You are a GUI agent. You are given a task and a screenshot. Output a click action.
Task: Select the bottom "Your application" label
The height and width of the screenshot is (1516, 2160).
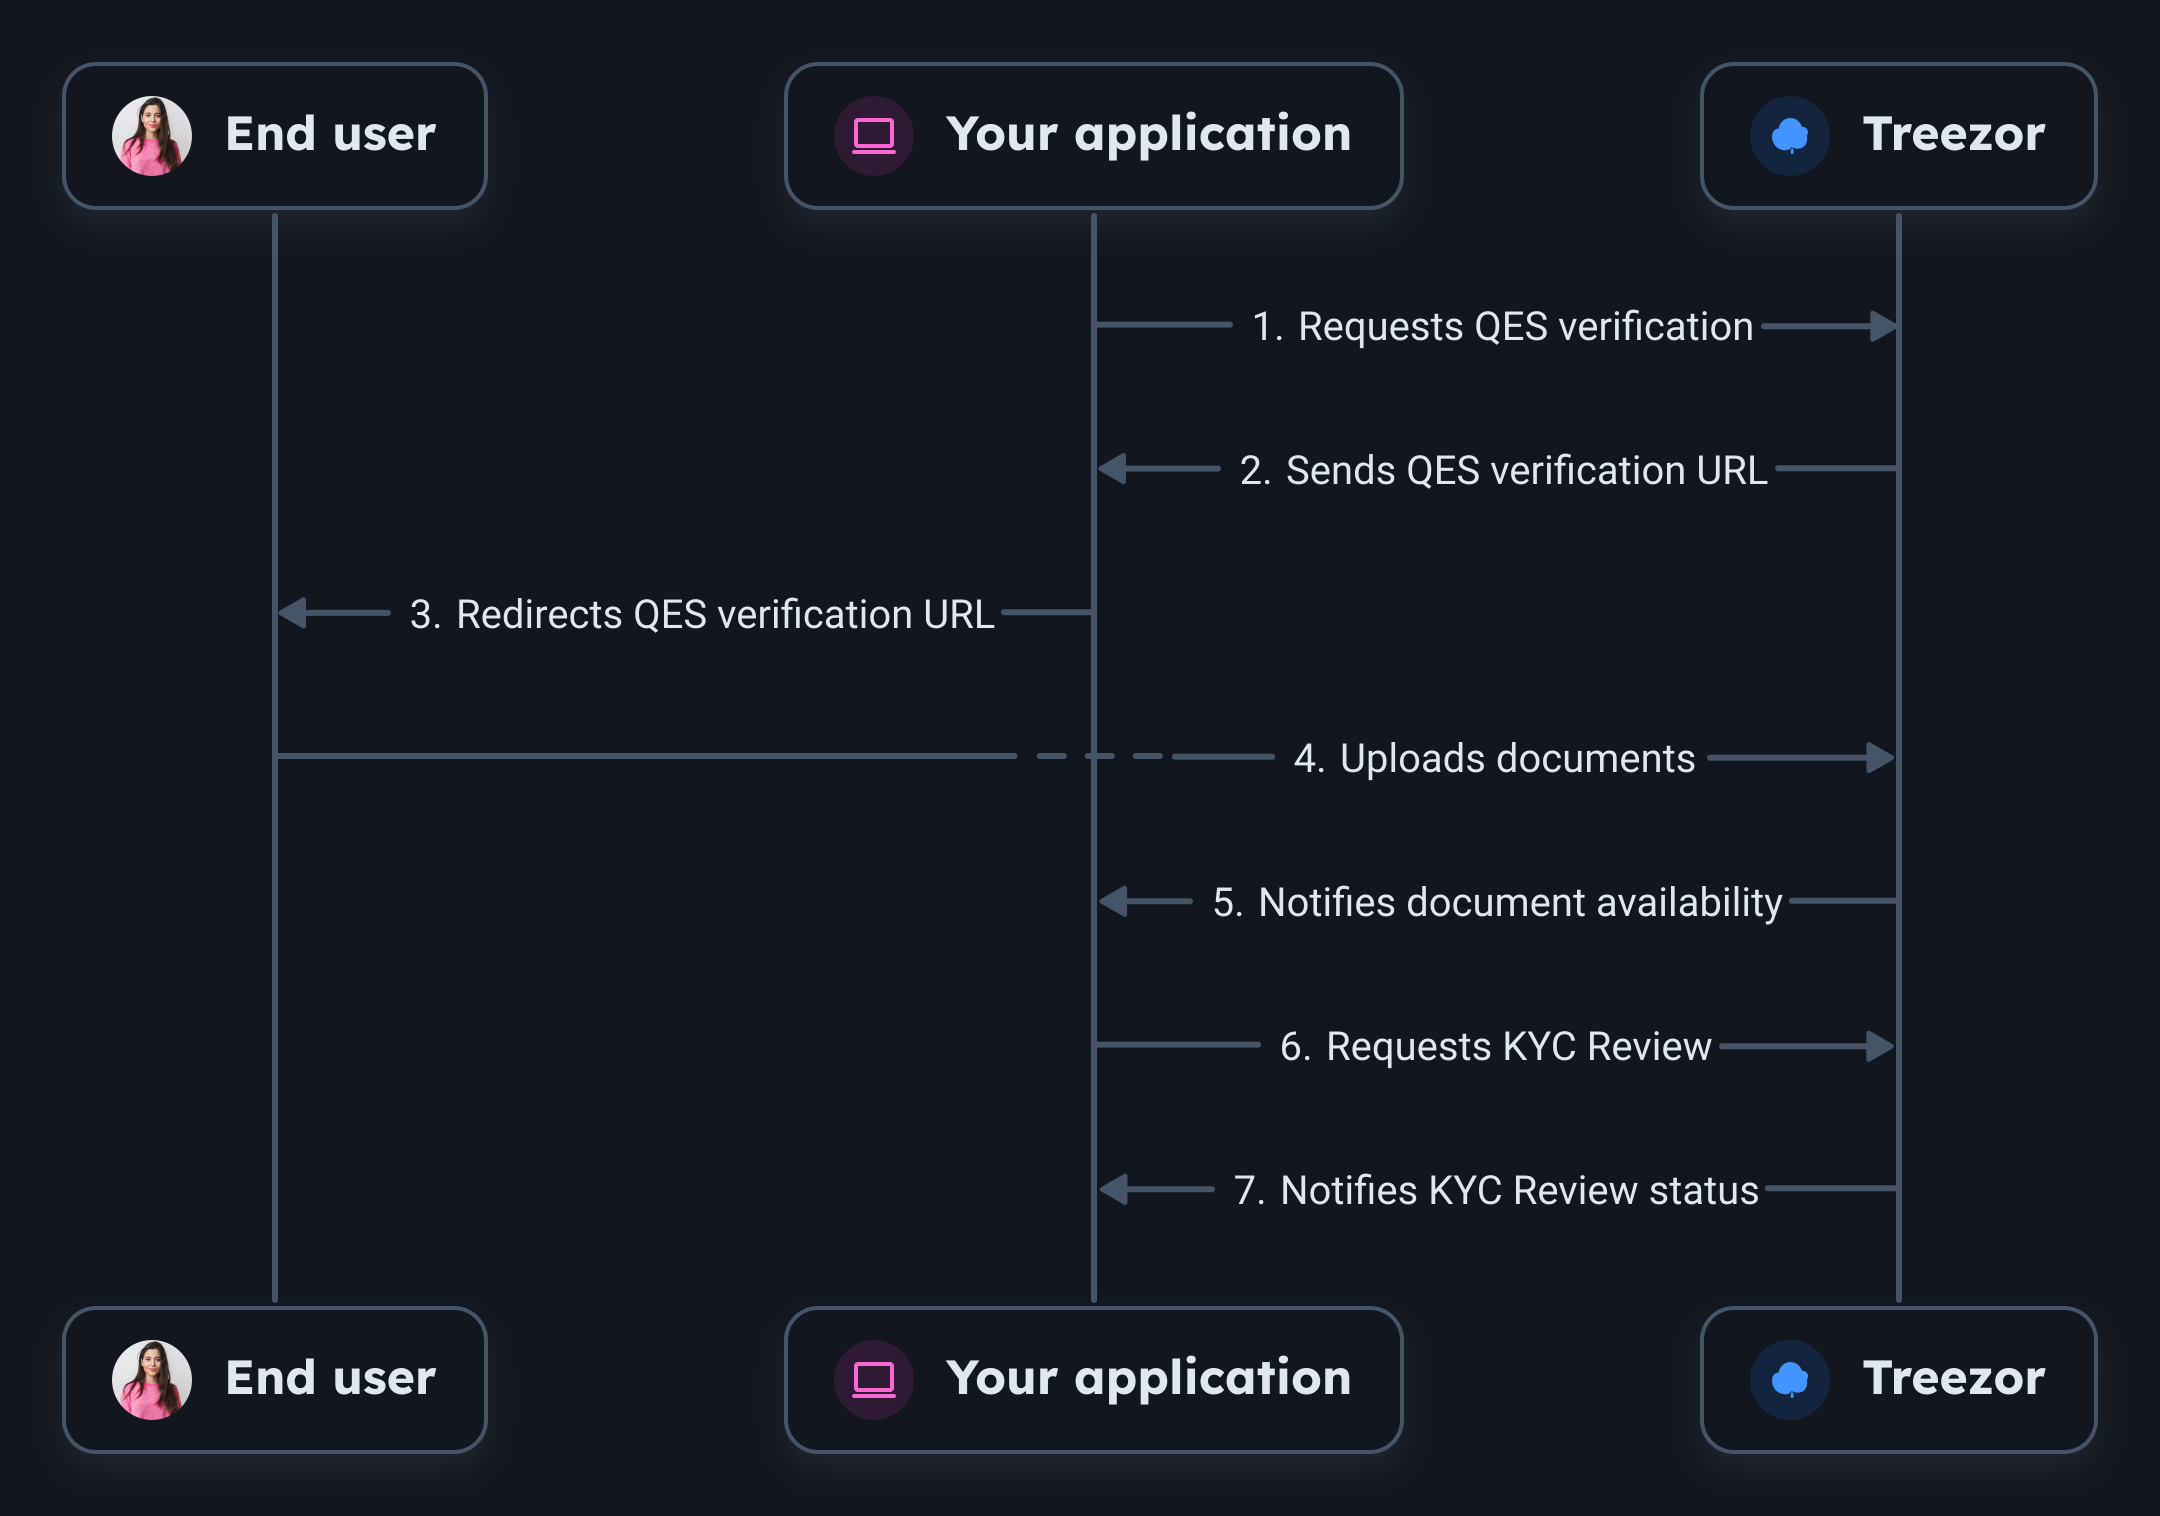(x=1149, y=1381)
